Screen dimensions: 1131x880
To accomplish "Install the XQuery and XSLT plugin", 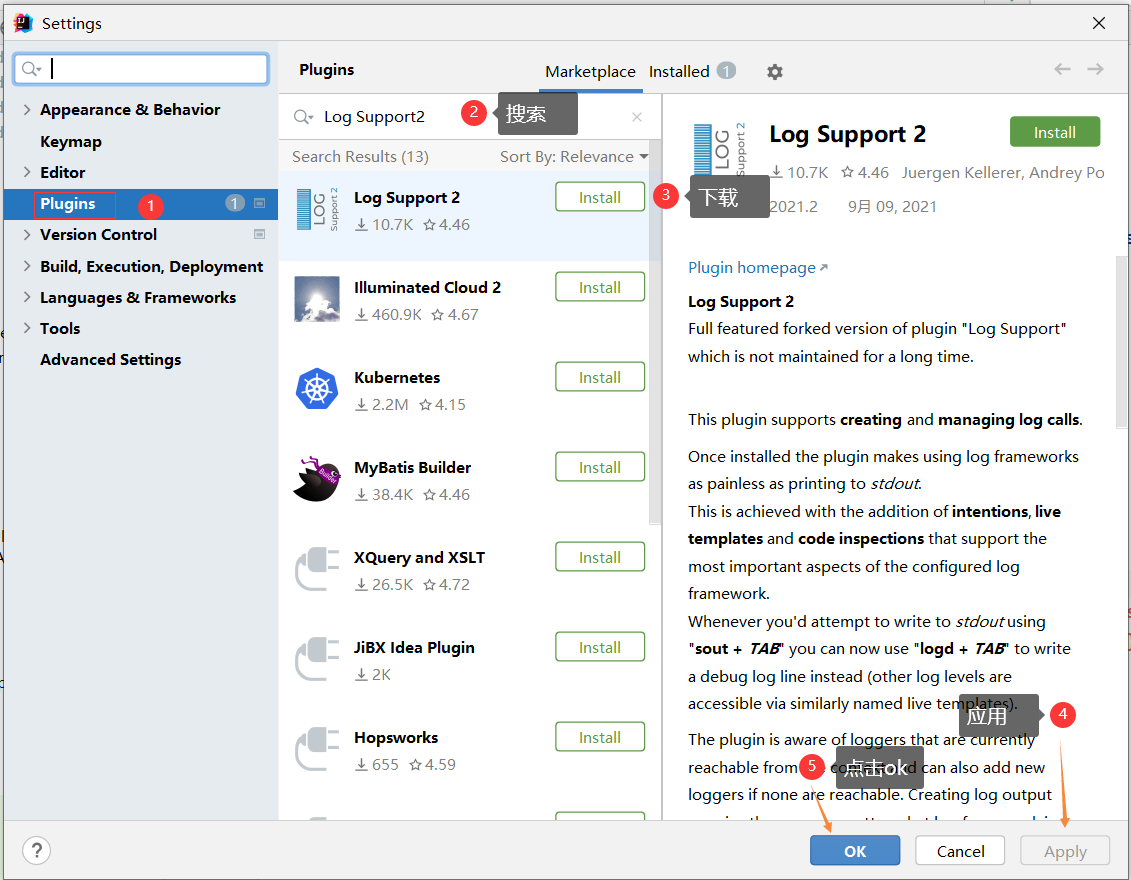I will (x=599, y=557).
